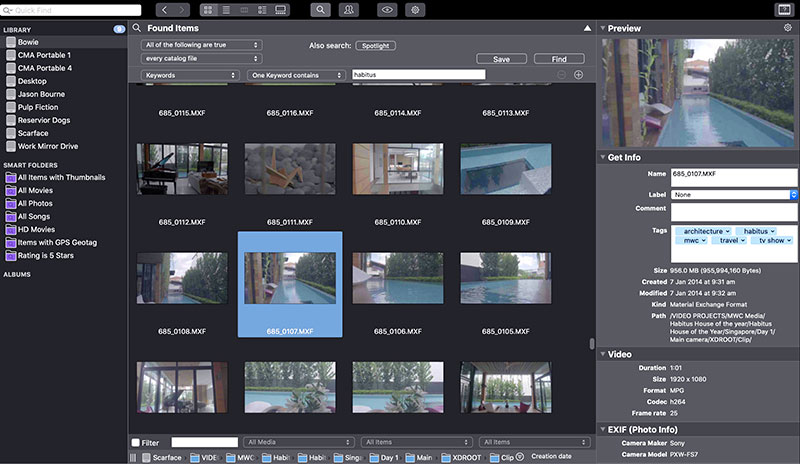Collapse the Video section
Viewport: 800px width, 464px height.
pos(603,354)
